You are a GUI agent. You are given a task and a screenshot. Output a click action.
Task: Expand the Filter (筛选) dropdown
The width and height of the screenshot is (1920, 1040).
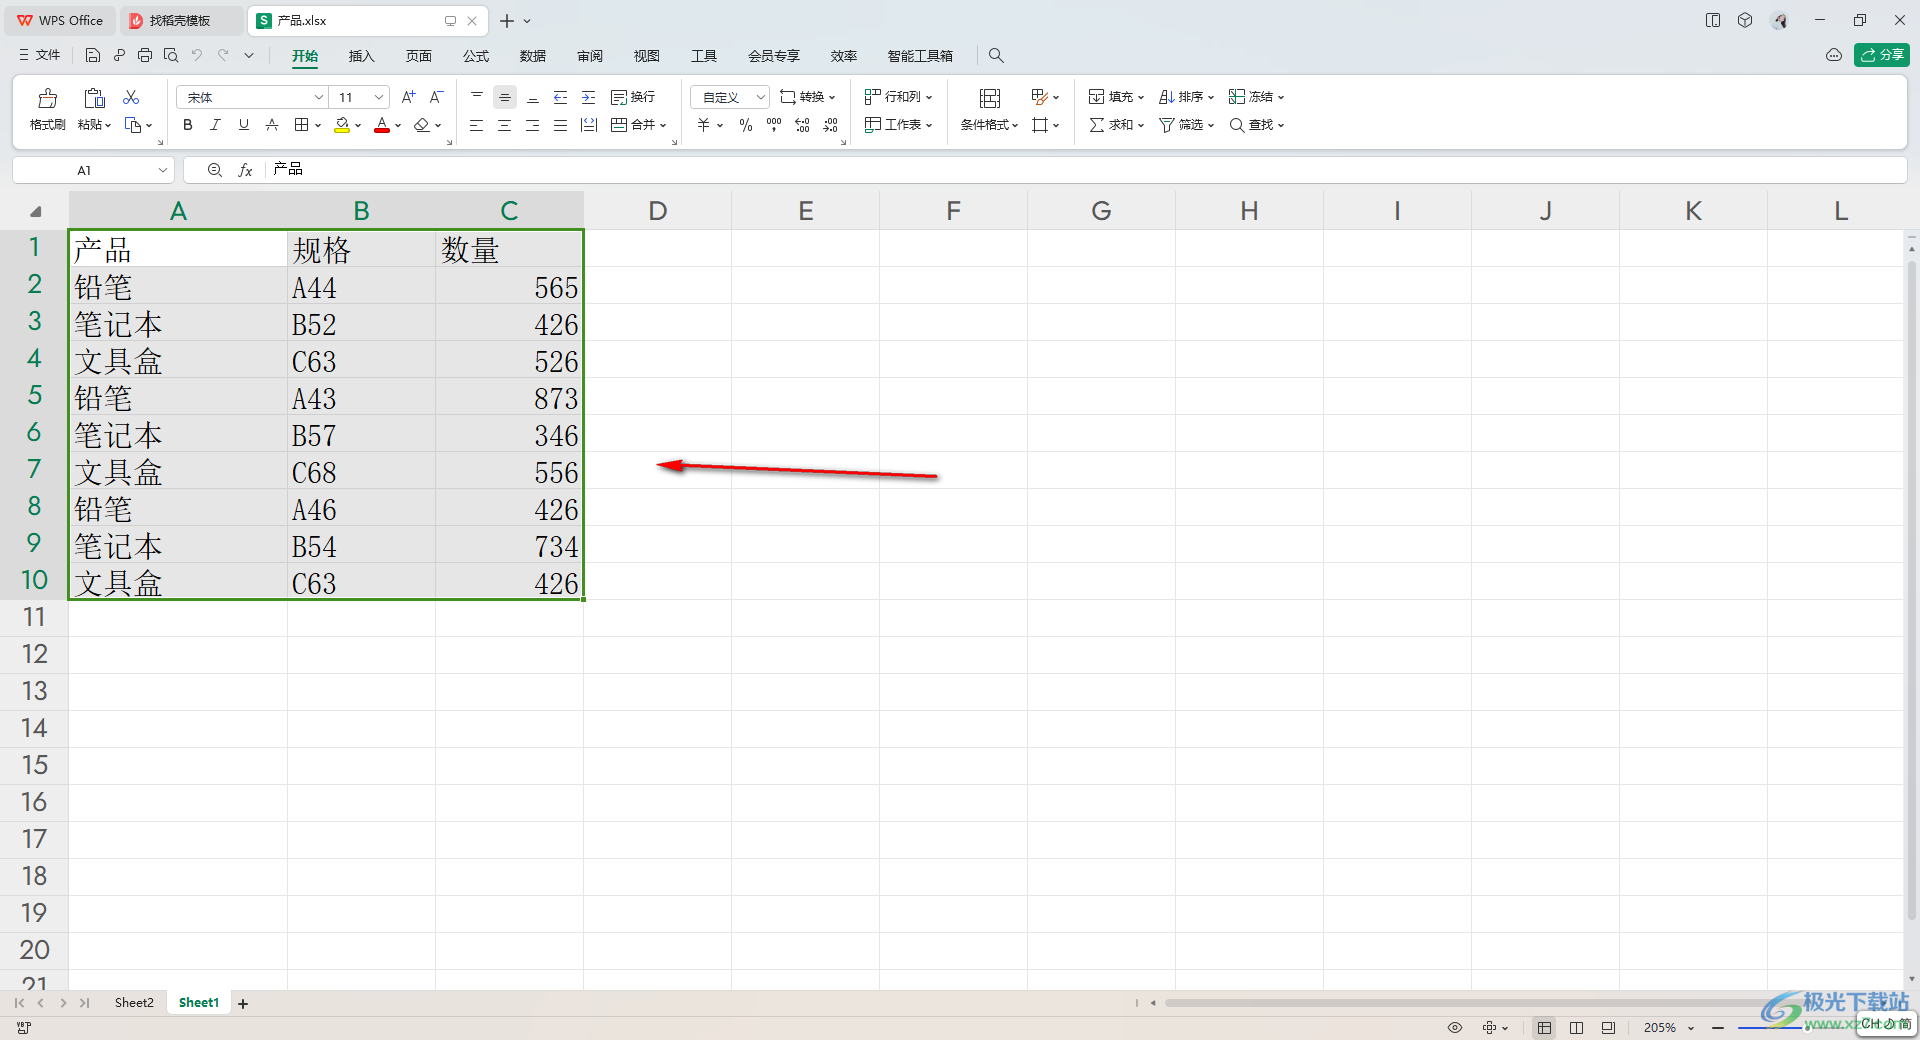coord(1211,126)
